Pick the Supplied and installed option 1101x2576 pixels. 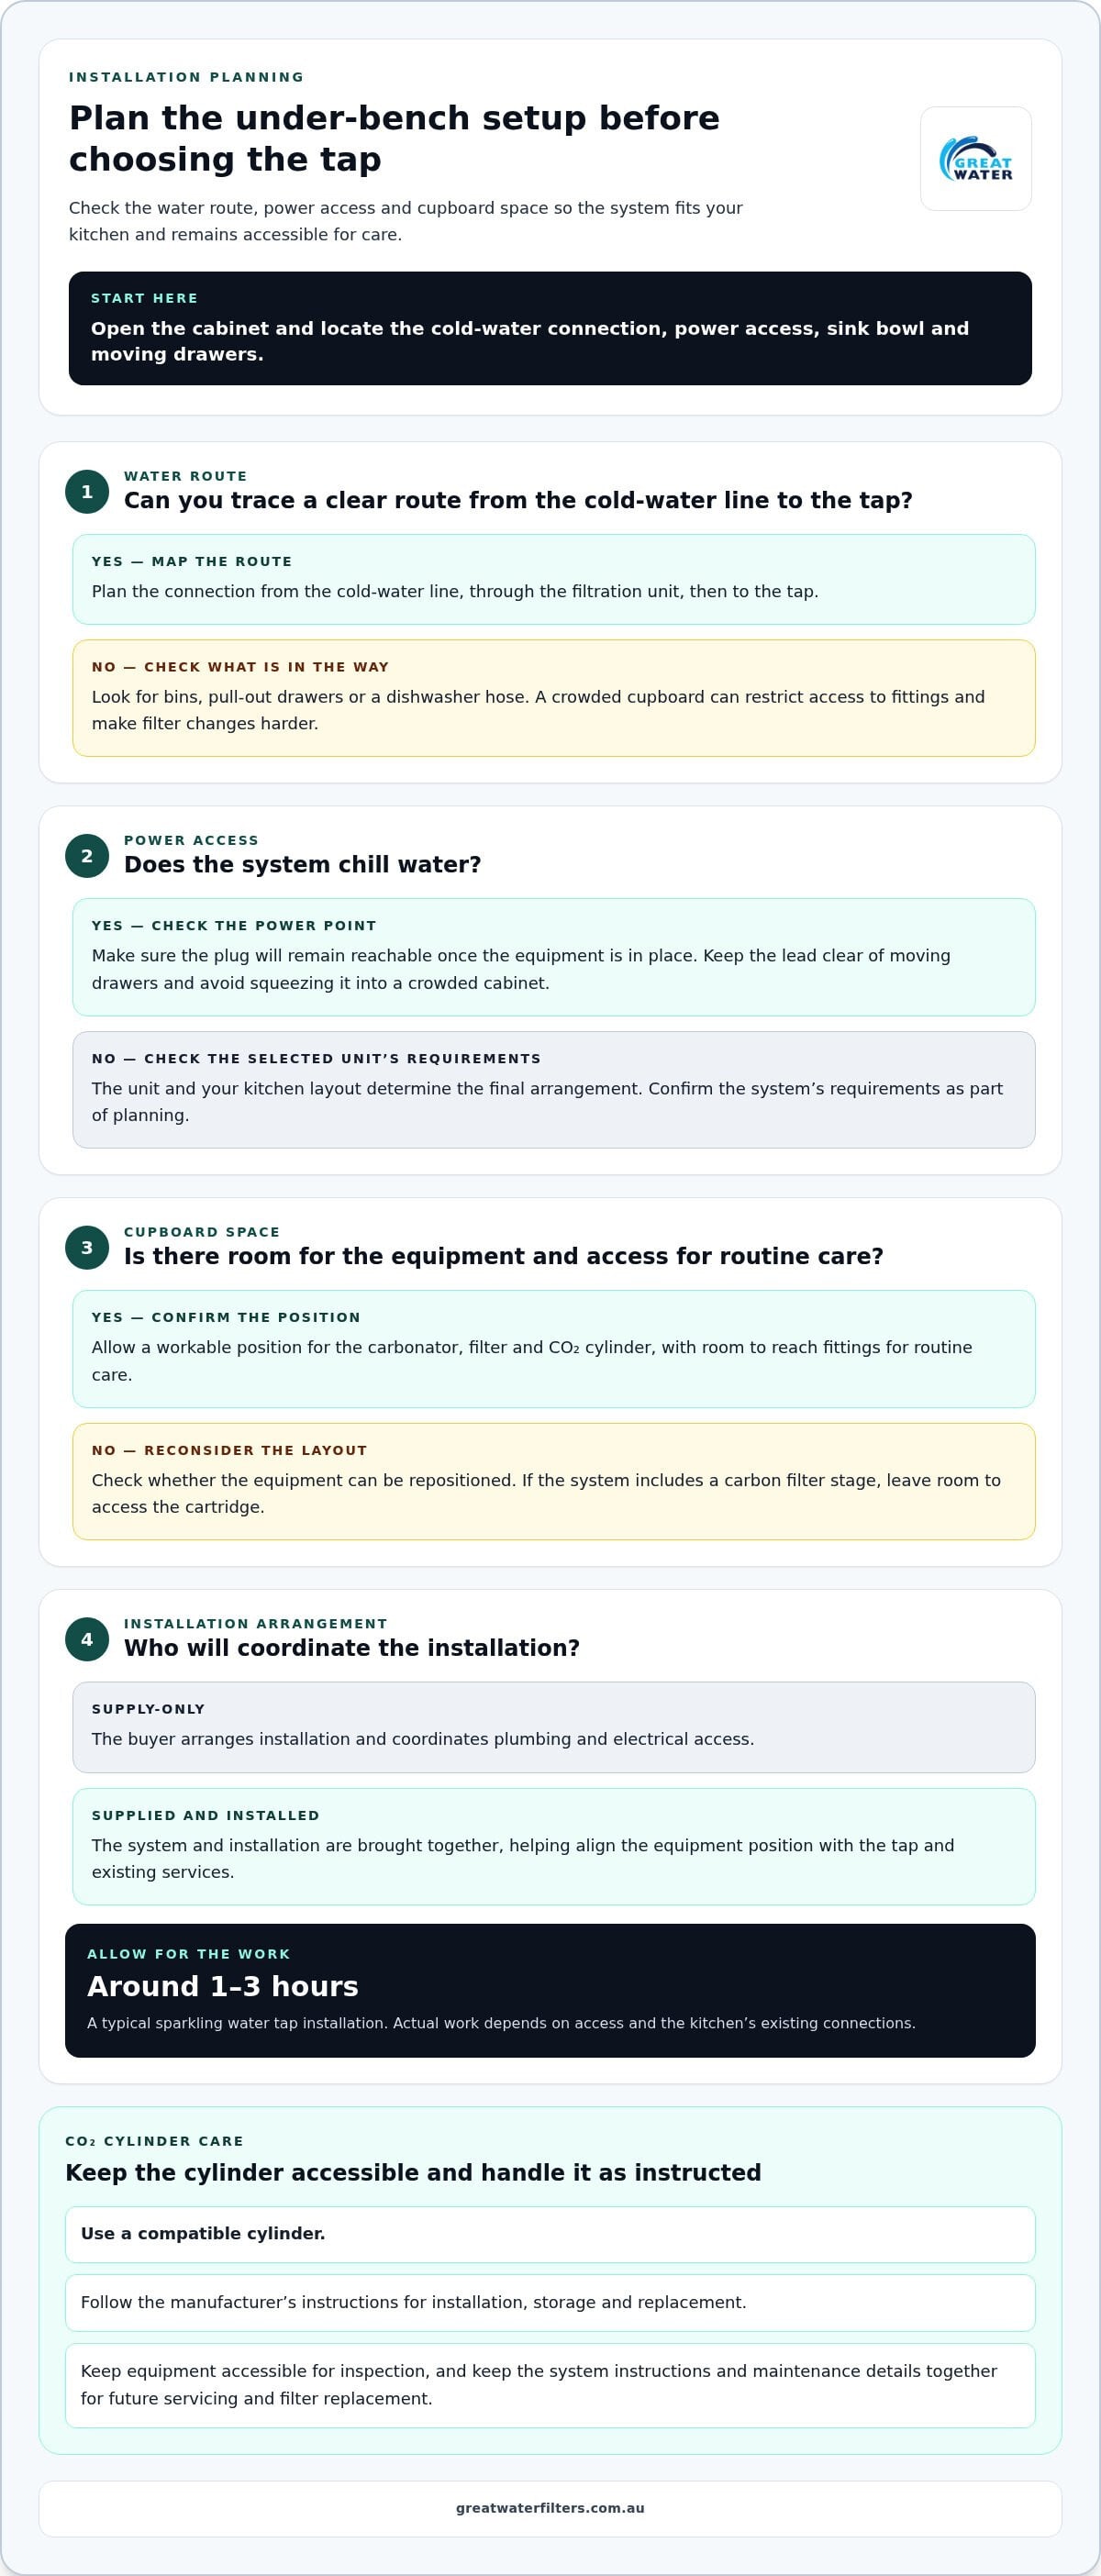tap(554, 1847)
